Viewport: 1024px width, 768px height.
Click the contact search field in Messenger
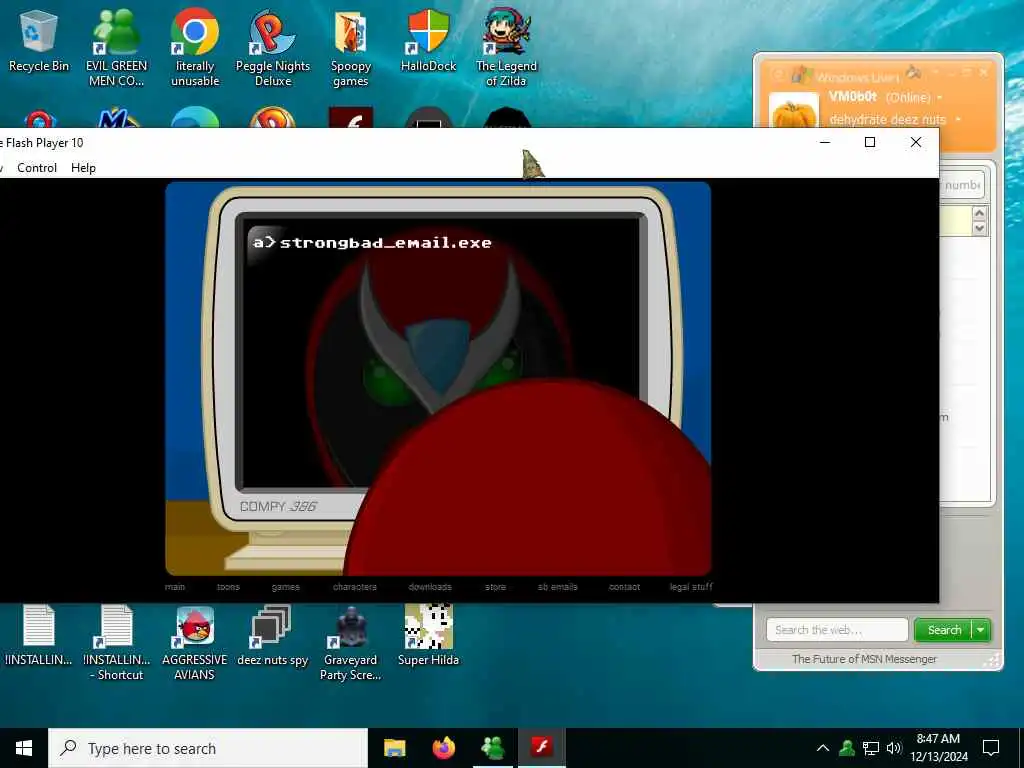[x=961, y=185]
